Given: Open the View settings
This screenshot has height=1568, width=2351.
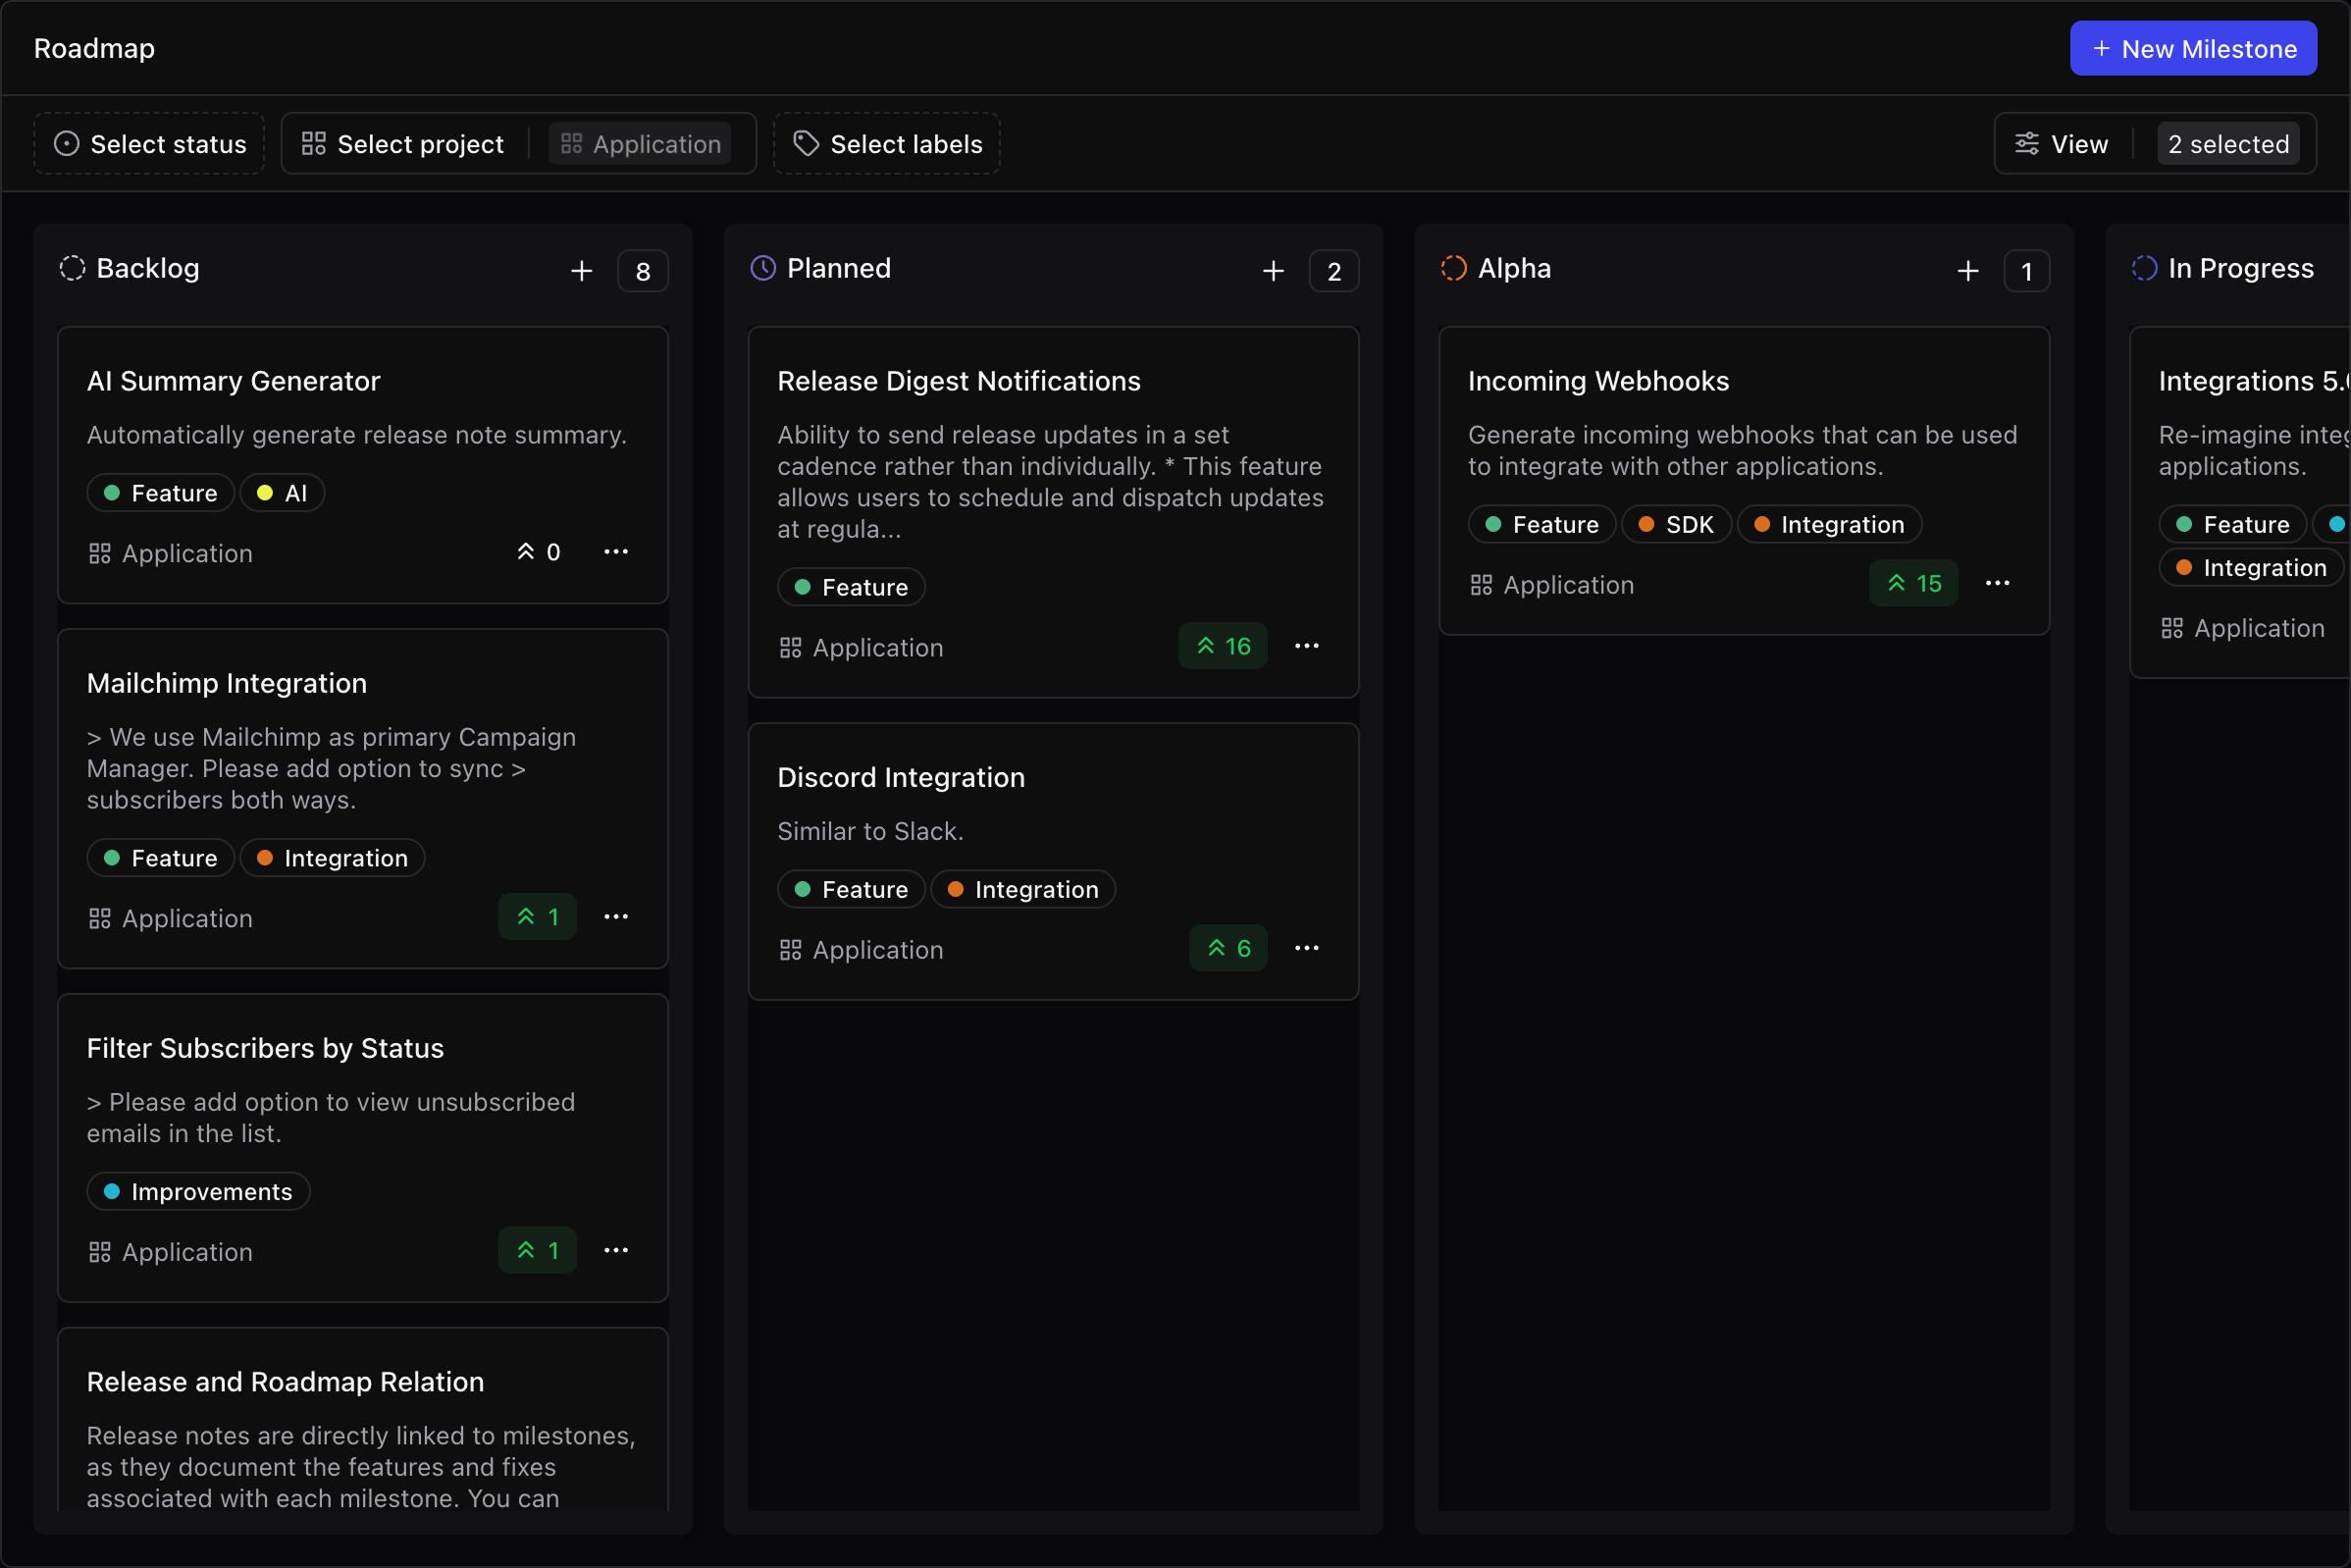Looking at the screenshot, I should (2063, 143).
